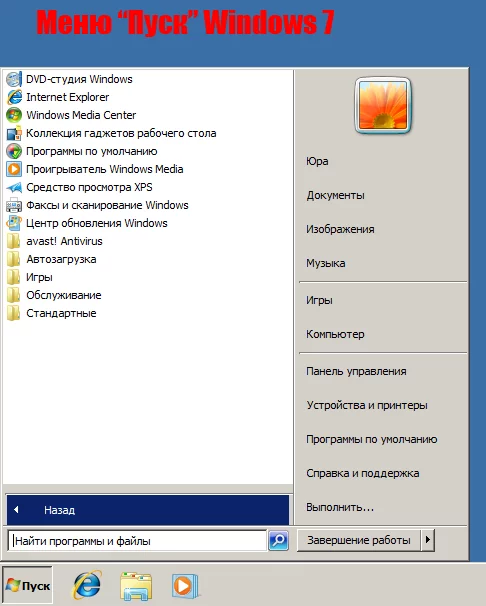Open Справка и поддержка

click(362, 473)
